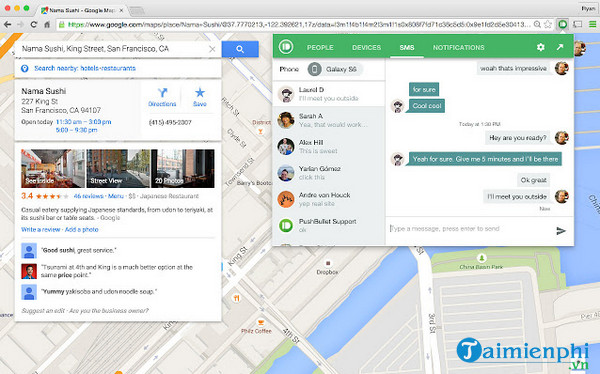Open Pushbullet settings gear
The image size is (600, 374).
coord(540,47)
